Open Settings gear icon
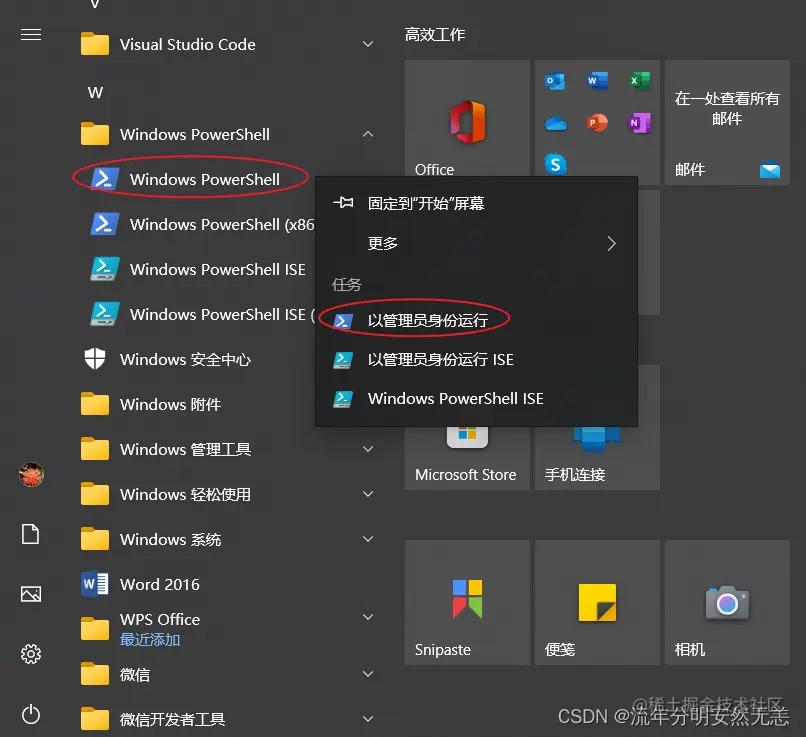This screenshot has width=806, height=737. 31,654
